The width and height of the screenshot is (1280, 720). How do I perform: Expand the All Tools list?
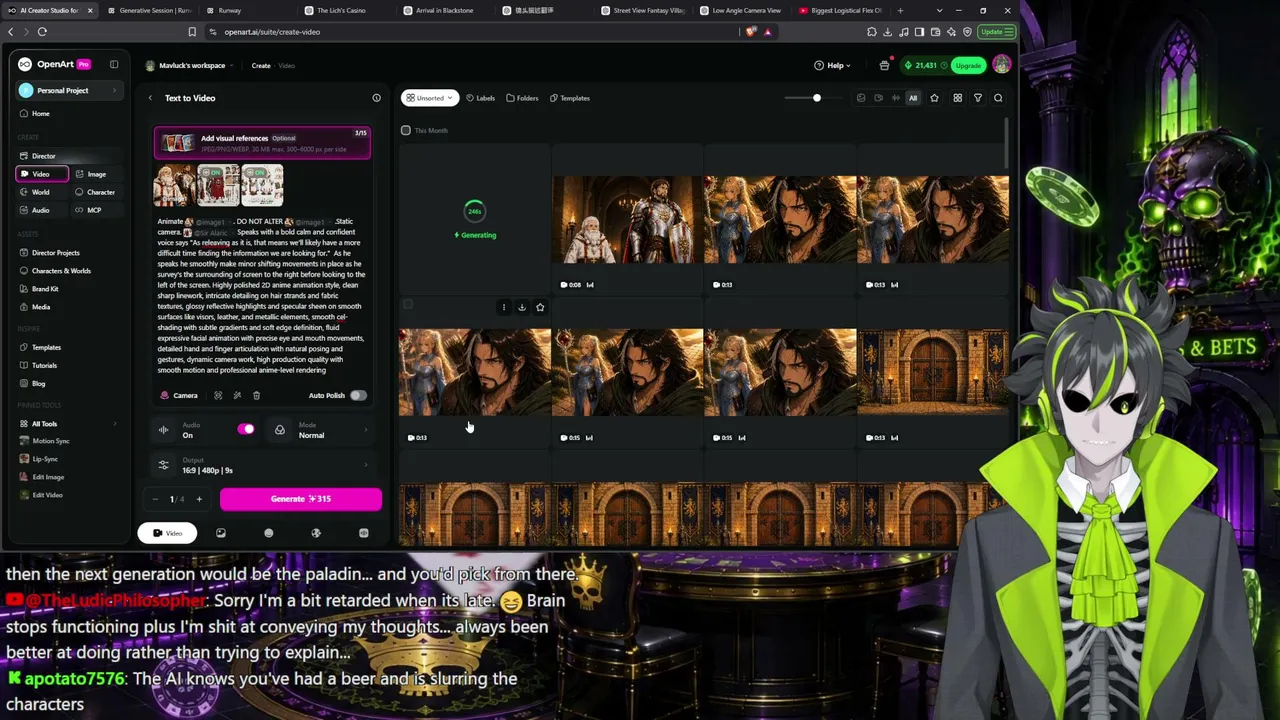pyautogui.click(x=68, y=424)
